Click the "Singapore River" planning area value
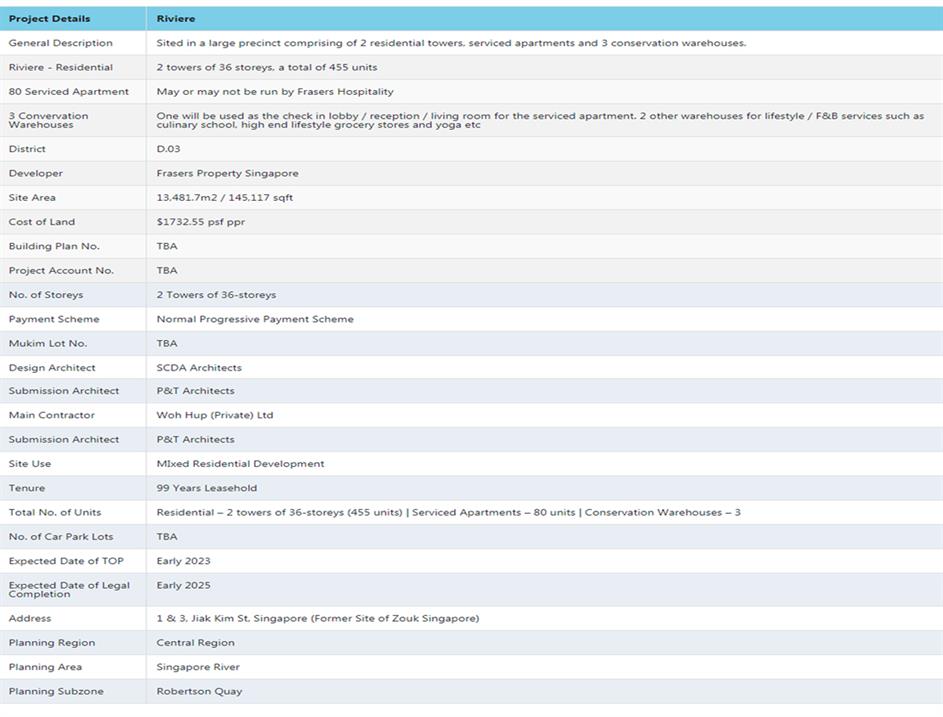Viewport: 943px width, 717px height. [x=198, y=667]
